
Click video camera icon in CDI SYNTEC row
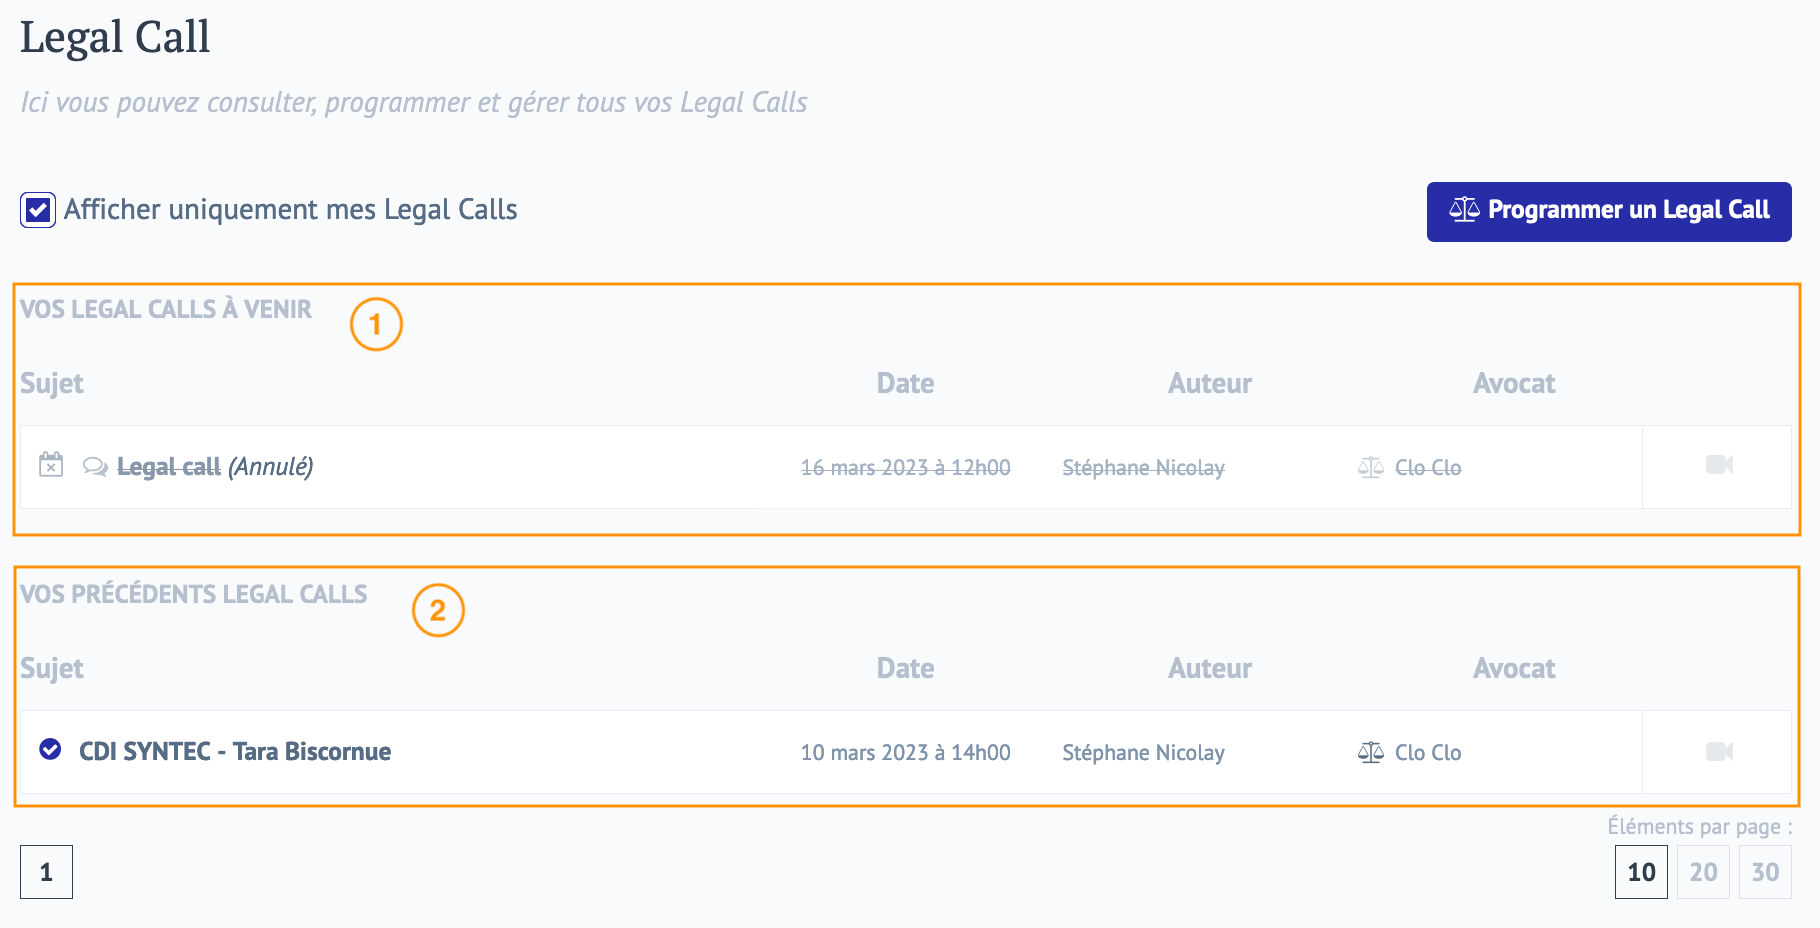1719,752
